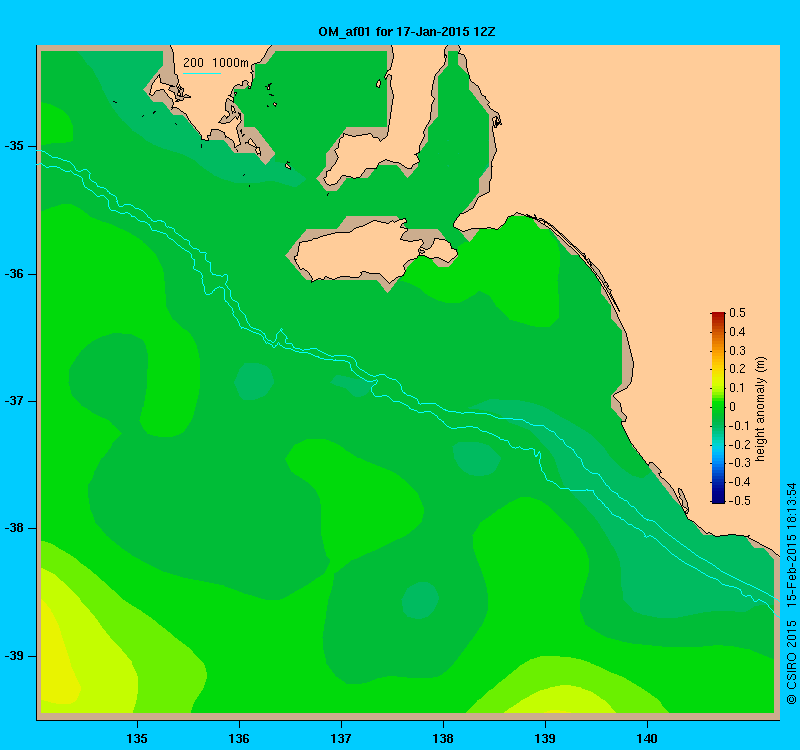Click the -0.2 value on the colorbar

pyautogui.click(x=738, y=444)
